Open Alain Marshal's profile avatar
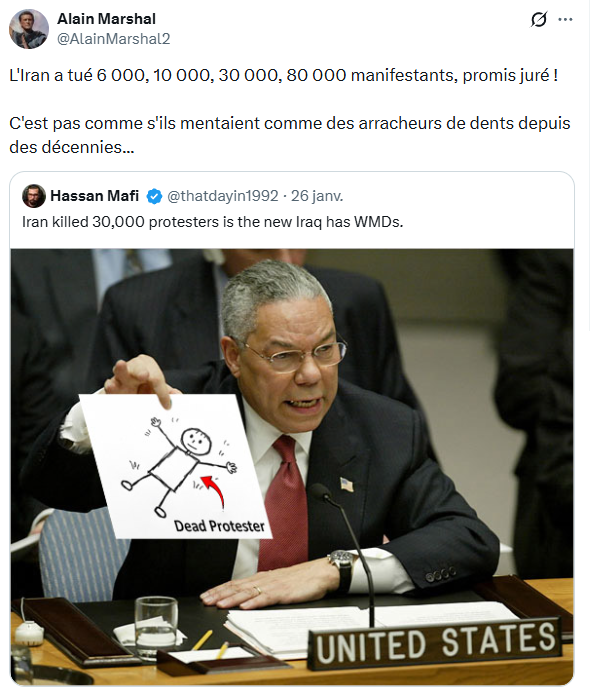 point(29,29)
